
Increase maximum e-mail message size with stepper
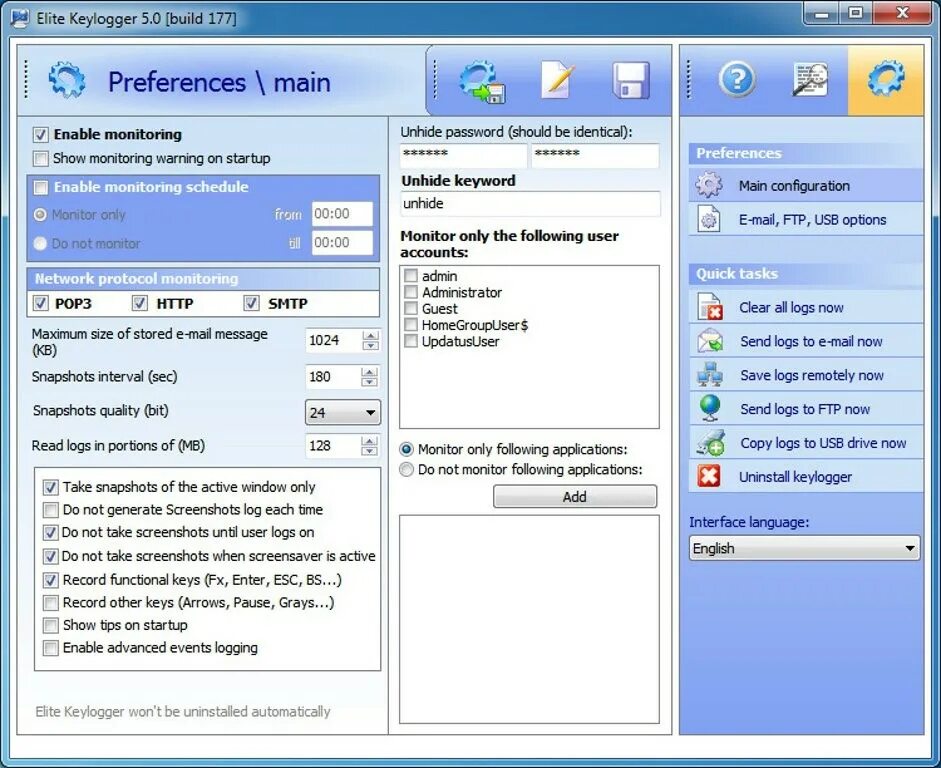click(370, 334)
